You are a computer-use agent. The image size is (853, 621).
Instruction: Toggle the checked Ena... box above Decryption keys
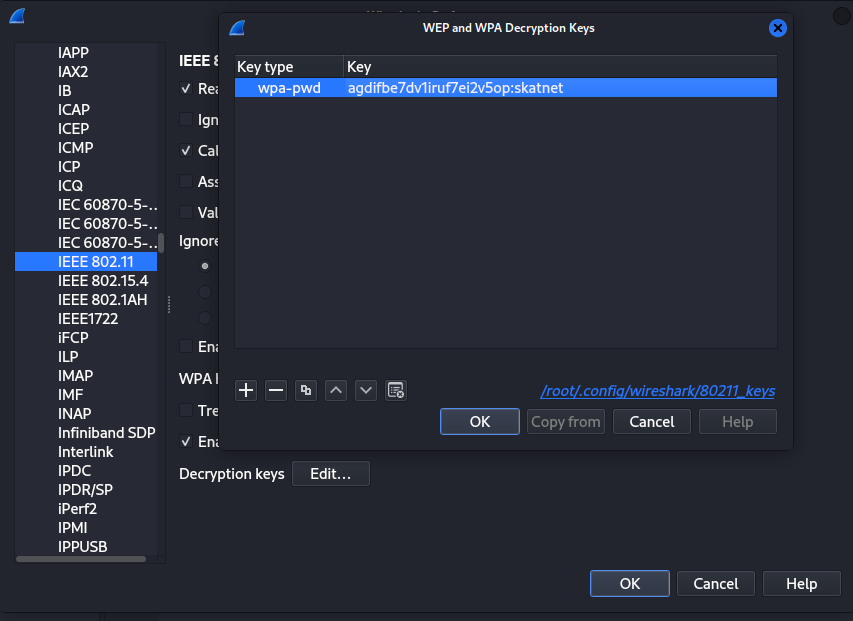point(186,441)
